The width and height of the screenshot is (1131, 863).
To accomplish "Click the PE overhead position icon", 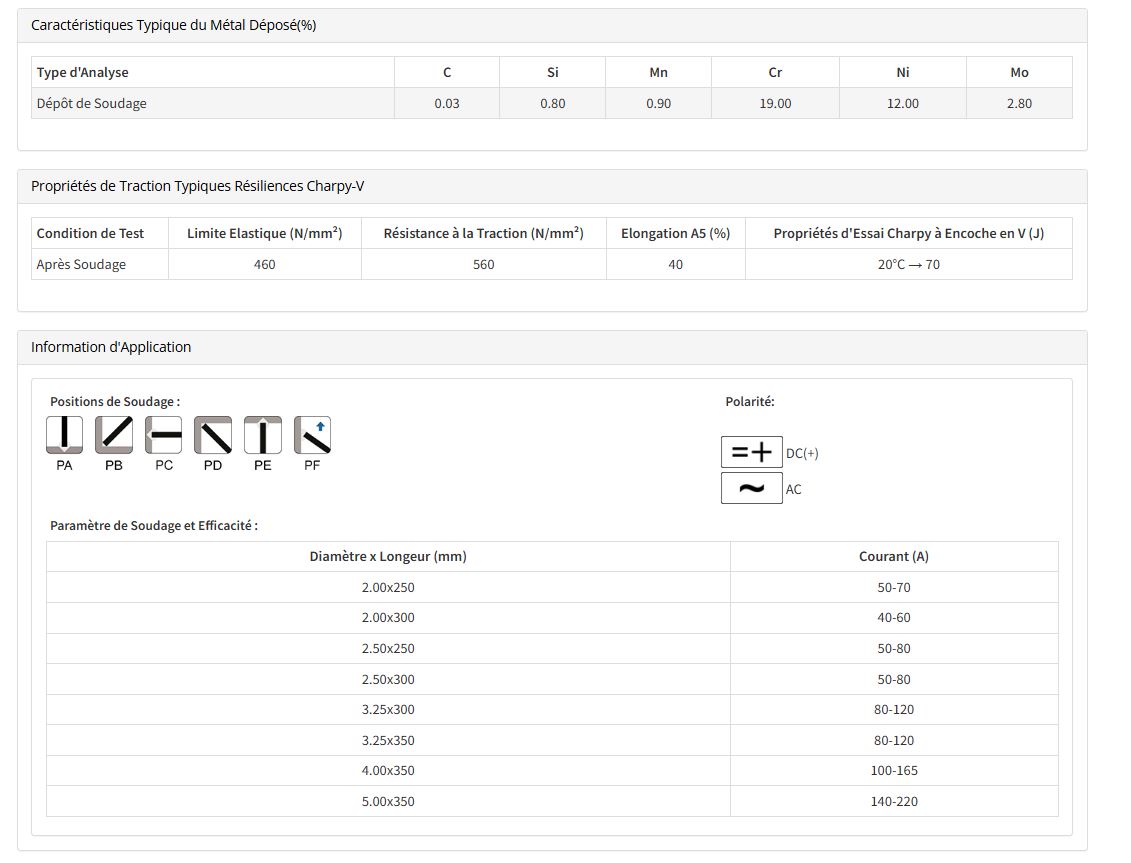I will (x=262, y=435).
